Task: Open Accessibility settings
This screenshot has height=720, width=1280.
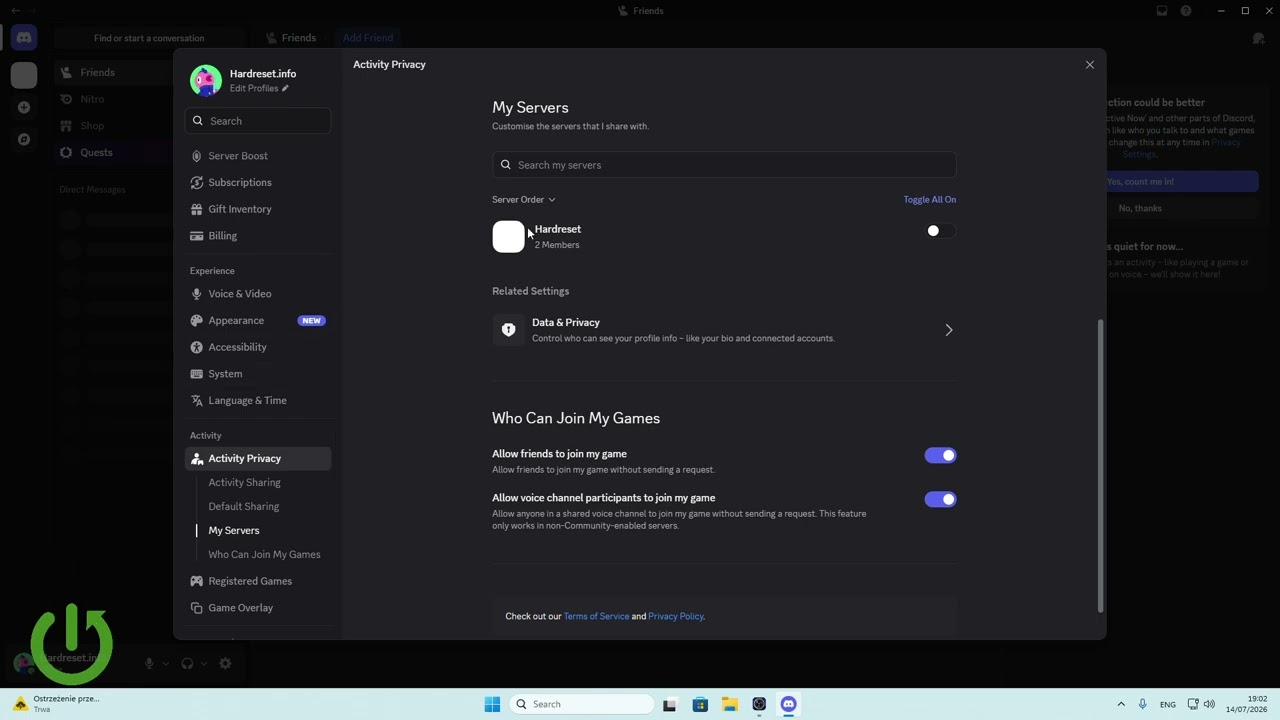Action: tap(258, 347)
